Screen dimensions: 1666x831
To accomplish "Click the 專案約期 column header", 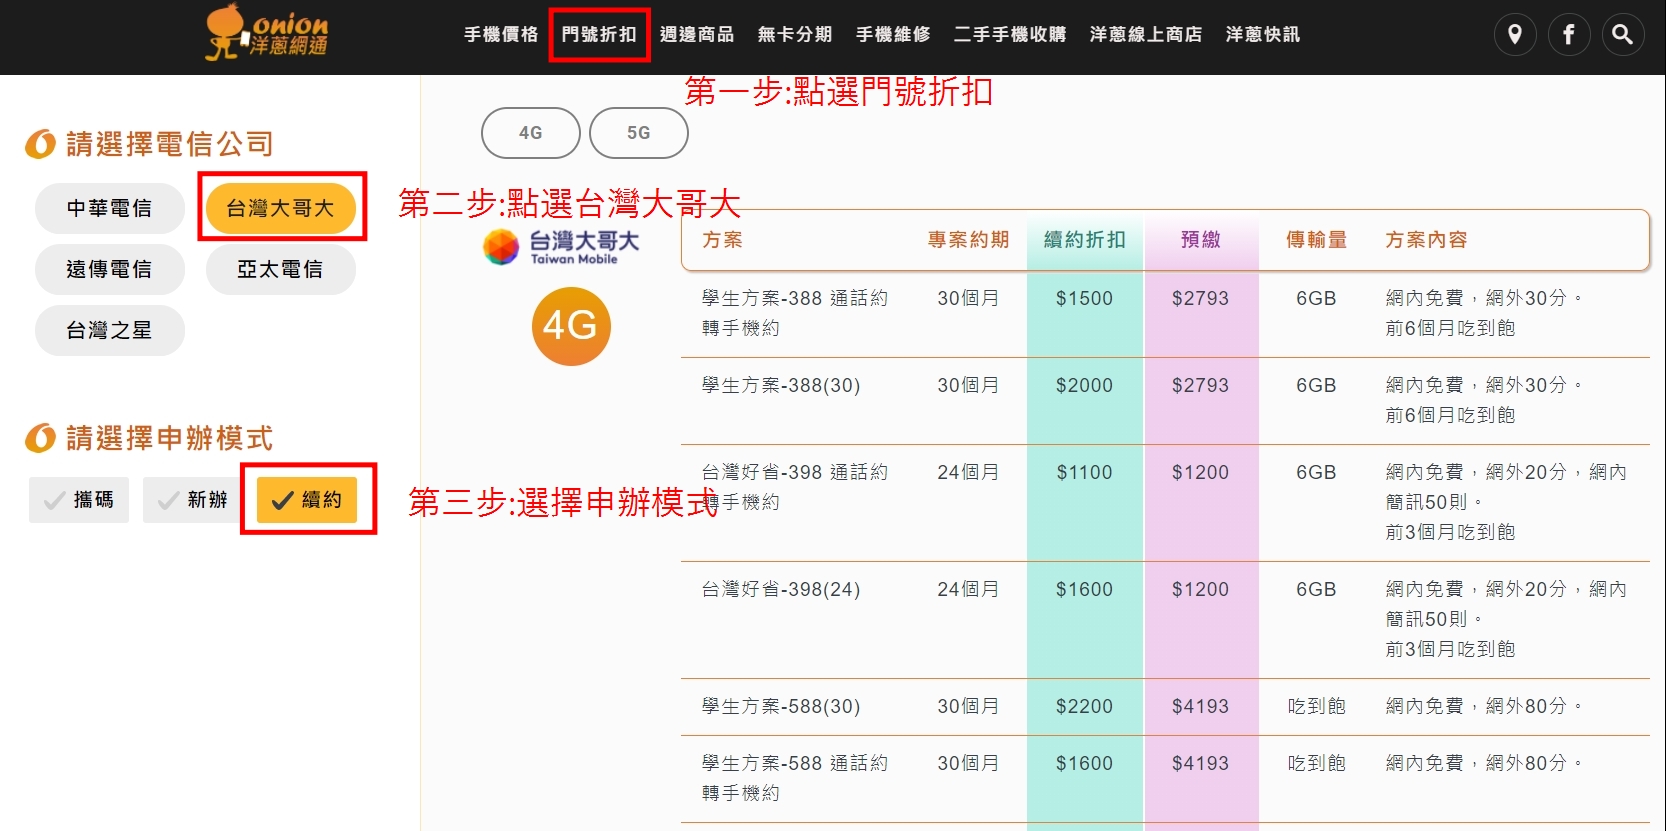I will [x=968, y=240].
